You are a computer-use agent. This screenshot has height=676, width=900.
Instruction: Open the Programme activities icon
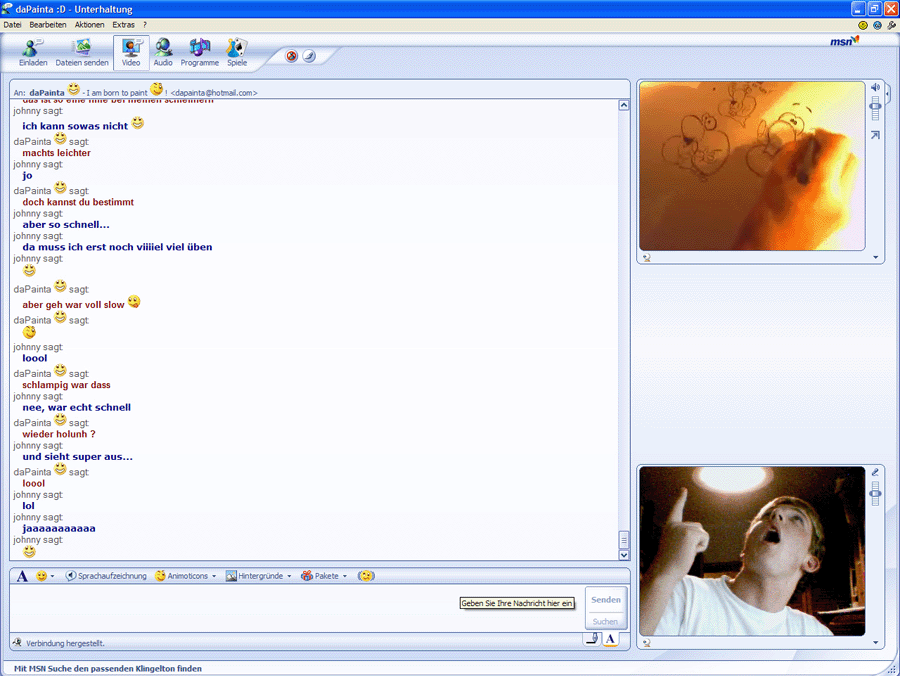[200, 52]
